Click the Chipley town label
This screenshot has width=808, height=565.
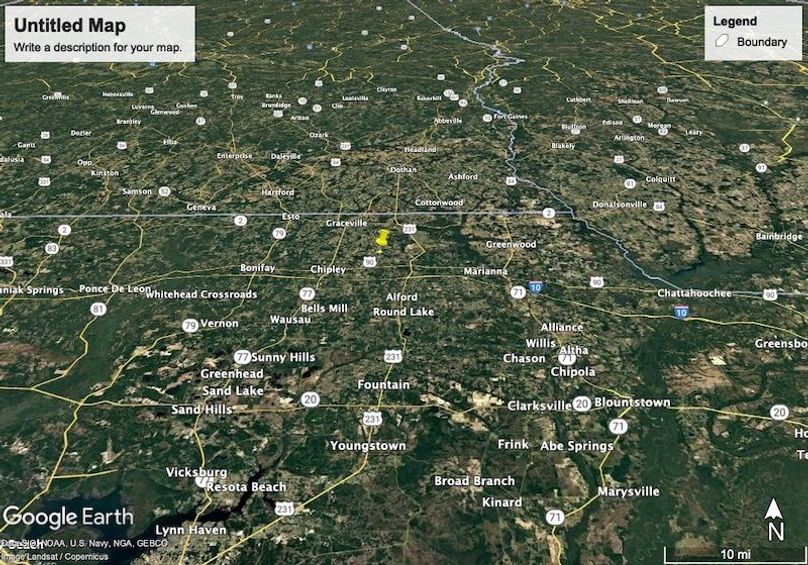pyautogui.click(x=328, y=269)
